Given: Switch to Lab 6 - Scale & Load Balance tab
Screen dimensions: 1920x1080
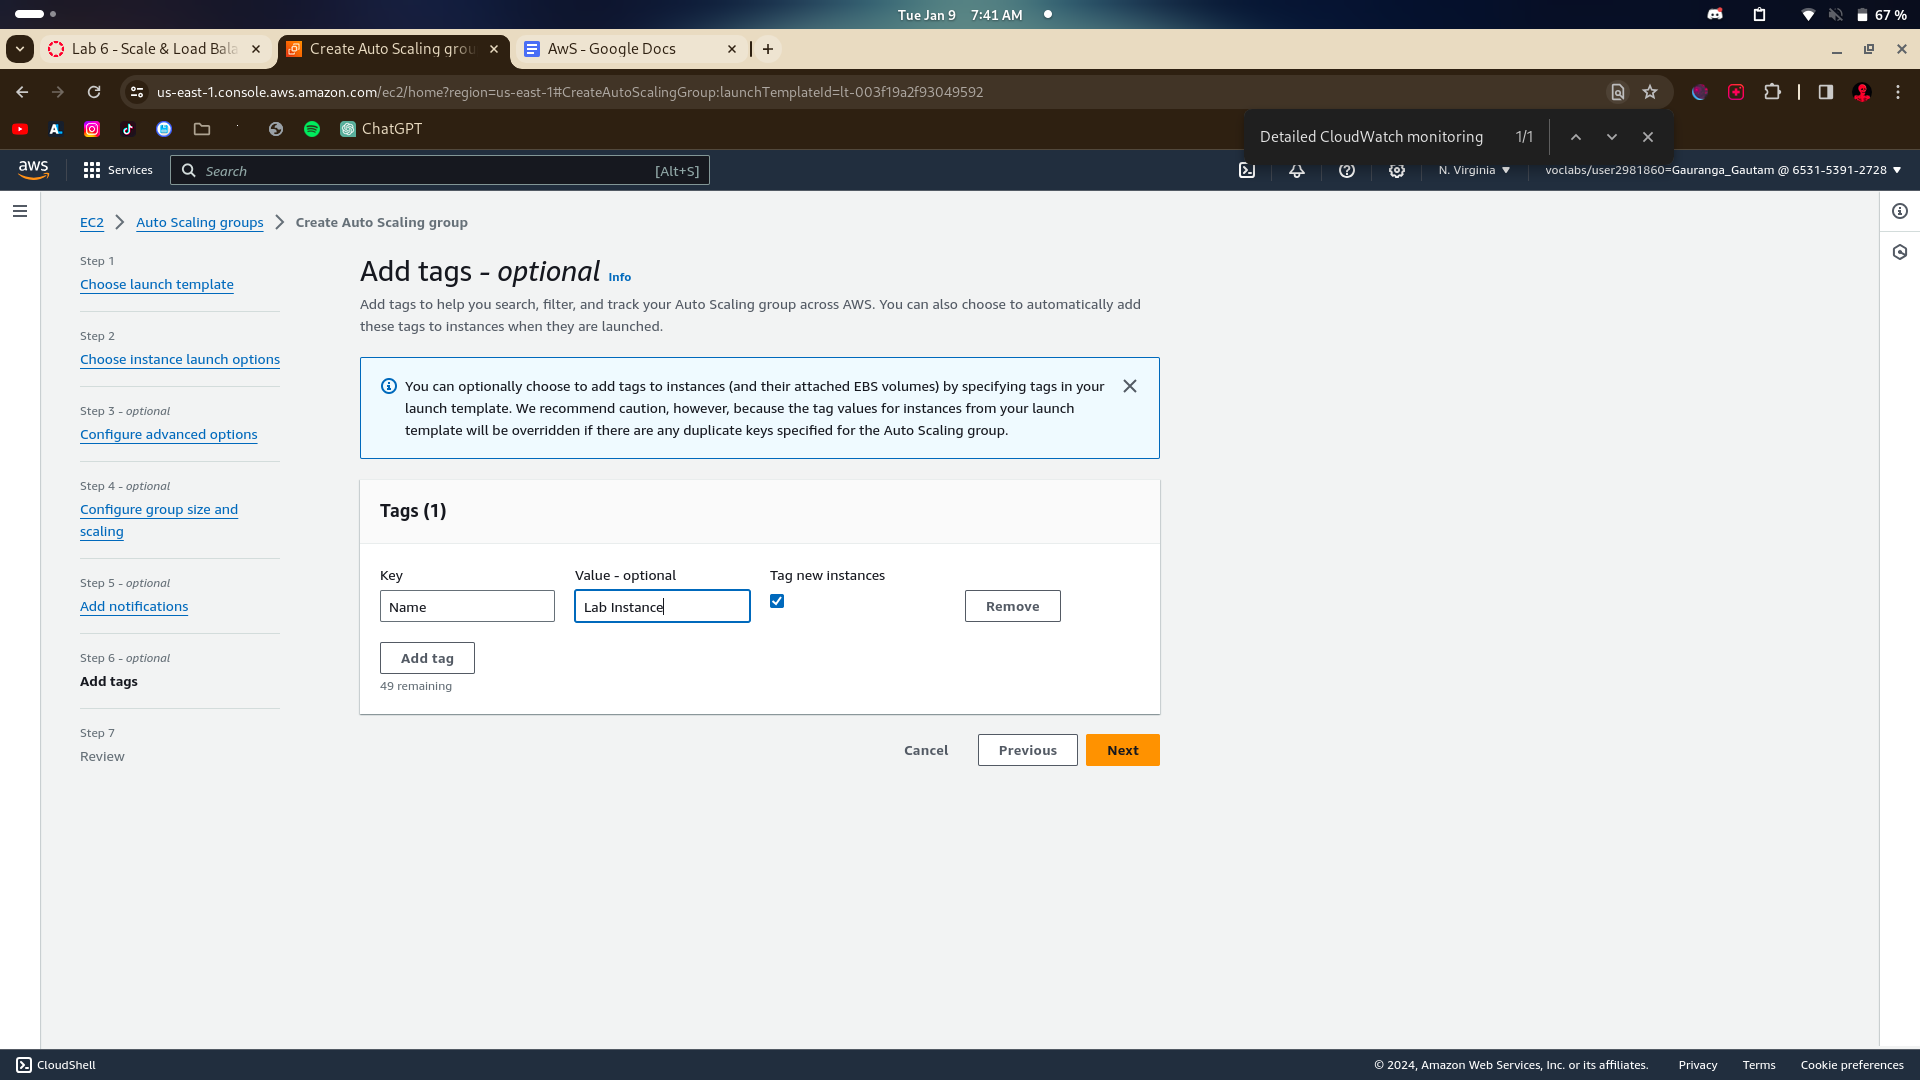Looking at the screenshot, I should 154,49.
